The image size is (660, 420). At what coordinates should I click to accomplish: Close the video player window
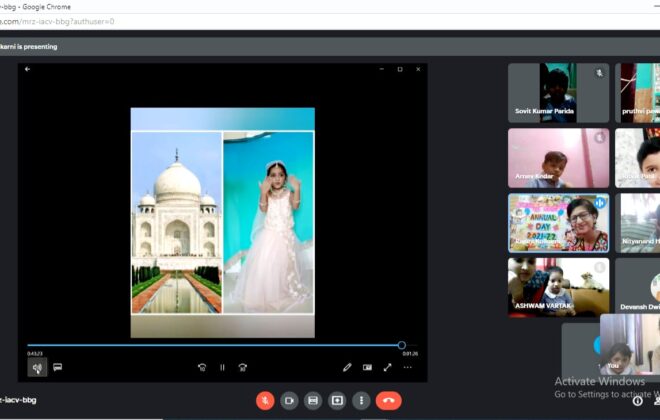(418, 69)
